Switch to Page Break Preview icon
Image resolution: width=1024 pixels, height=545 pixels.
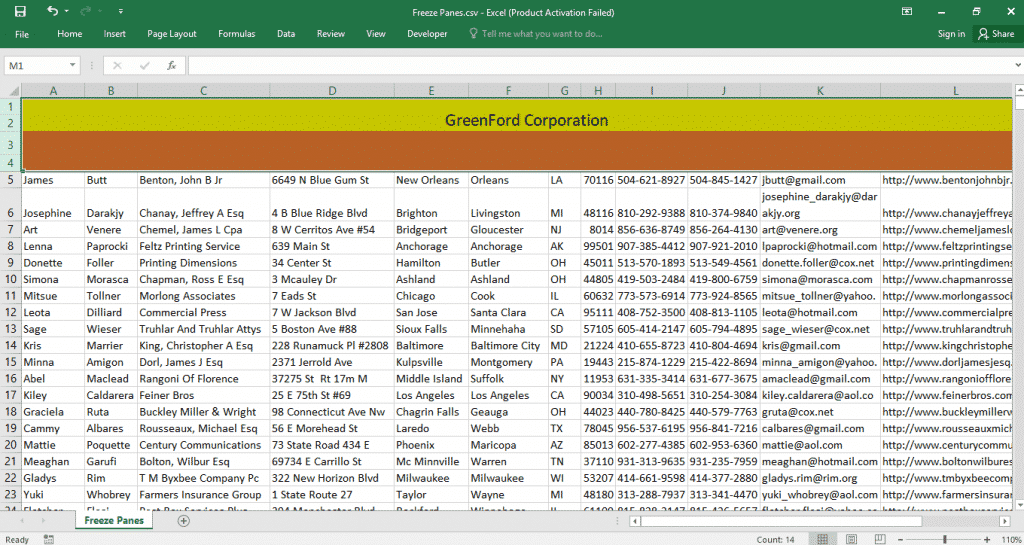pos(879,539)
